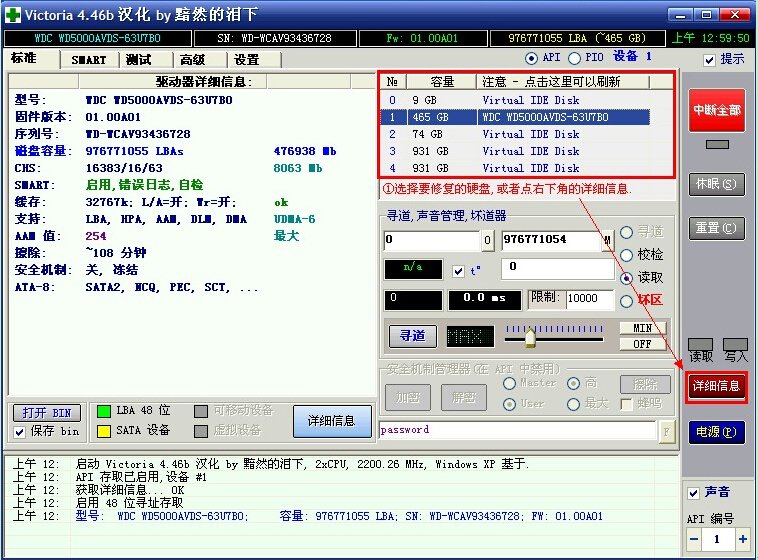Viewport: 758px width, 560px height.
Task: Switch to the SMART tab
Action: coord(89,60)
